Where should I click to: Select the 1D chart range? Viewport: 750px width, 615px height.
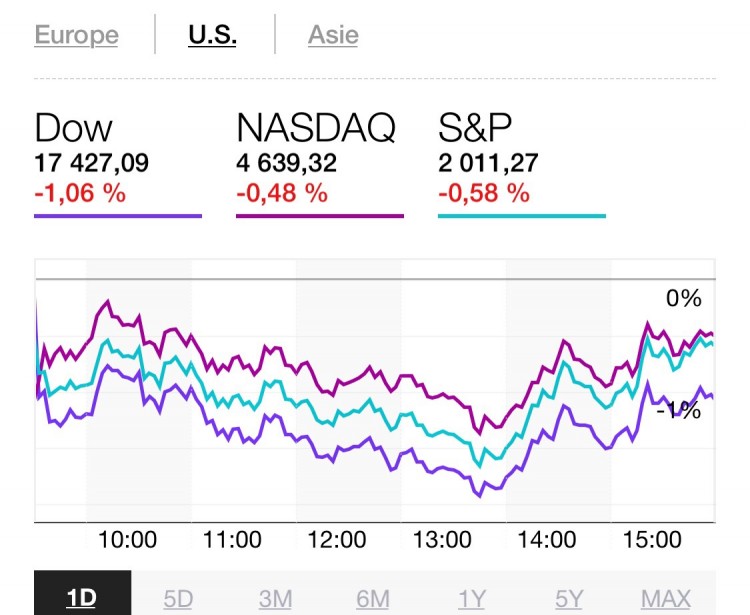point(82,598)
